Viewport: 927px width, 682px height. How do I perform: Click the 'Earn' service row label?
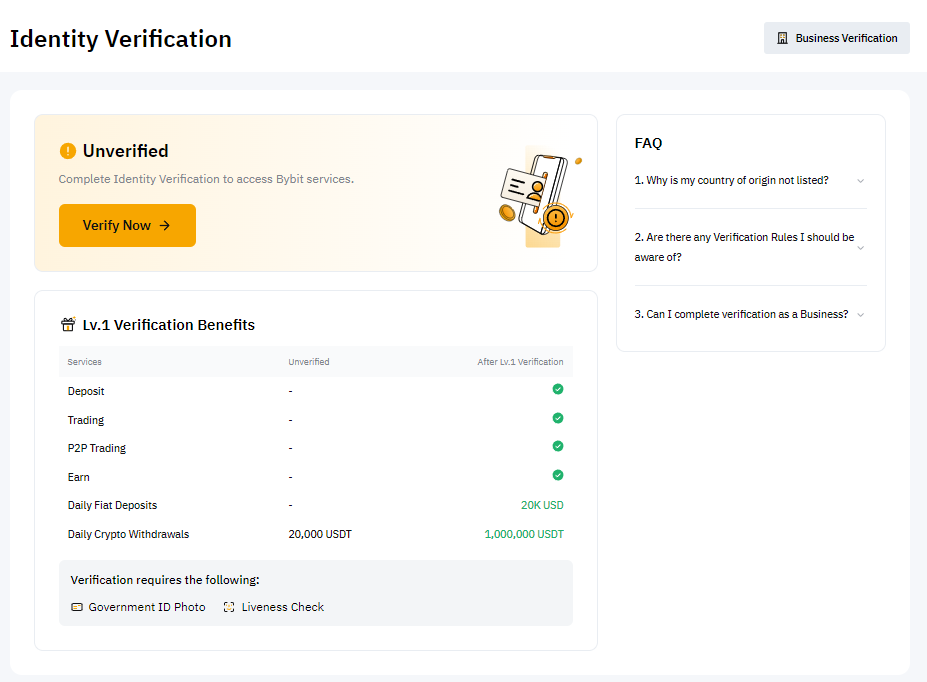(x=79, y=477)
